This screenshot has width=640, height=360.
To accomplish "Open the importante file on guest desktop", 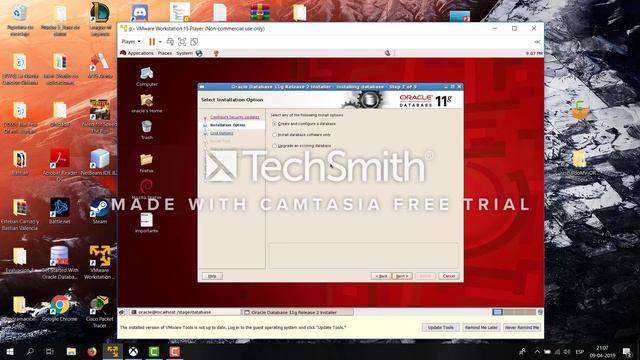I will pyautogui.click(x=147, y=222).
